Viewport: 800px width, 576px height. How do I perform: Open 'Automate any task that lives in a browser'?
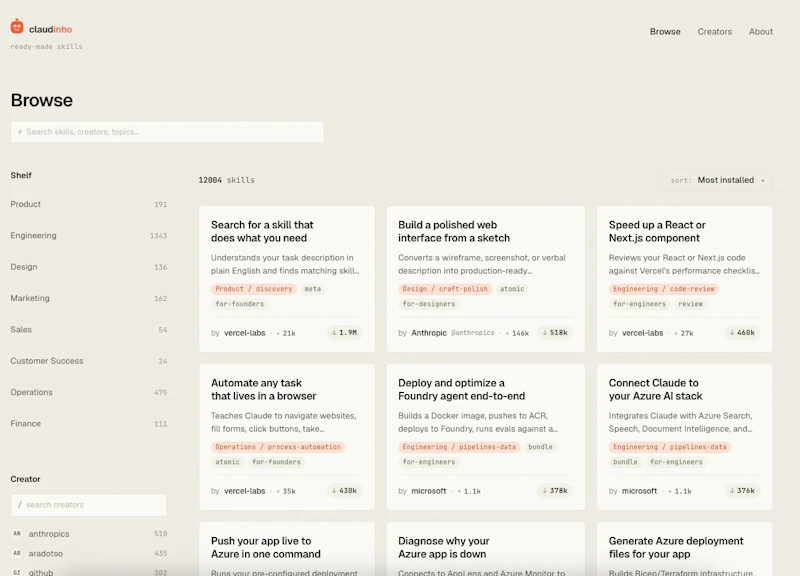(x=263, y=389)
